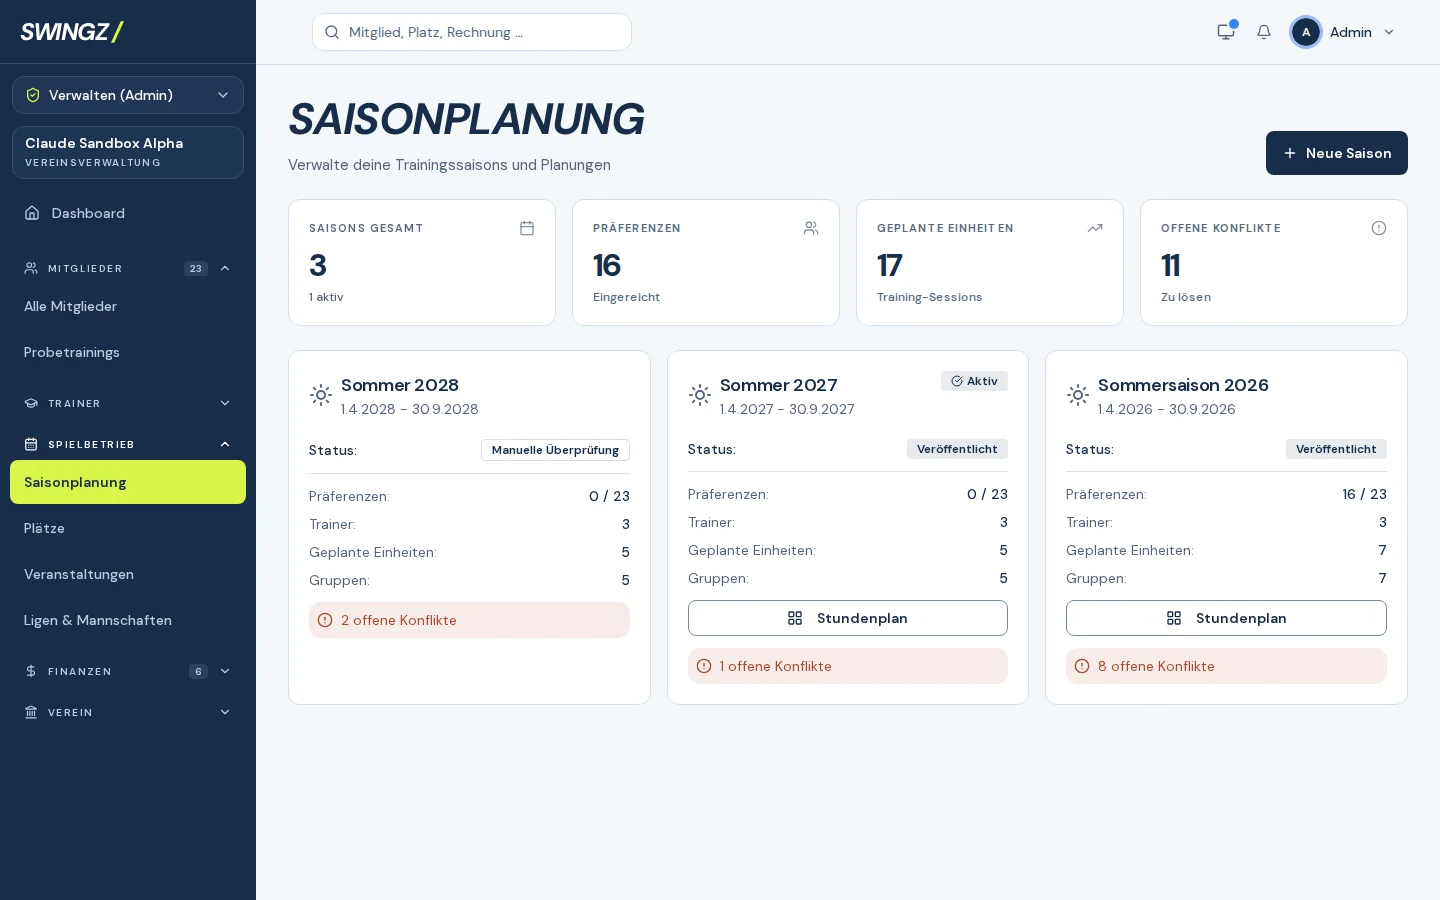Click the Finanzen count badge 6

[198, 671]
